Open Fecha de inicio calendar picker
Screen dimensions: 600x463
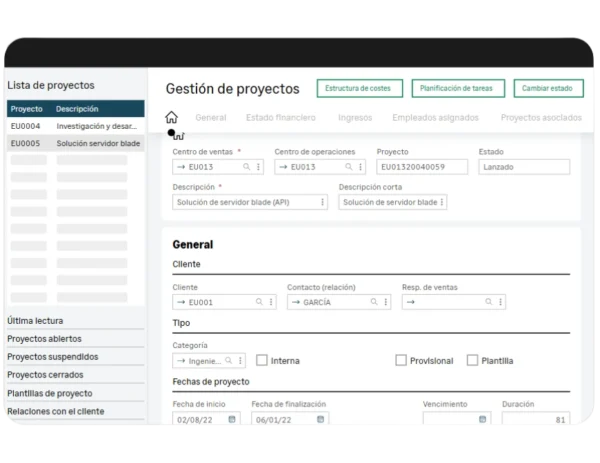(232, 419)
